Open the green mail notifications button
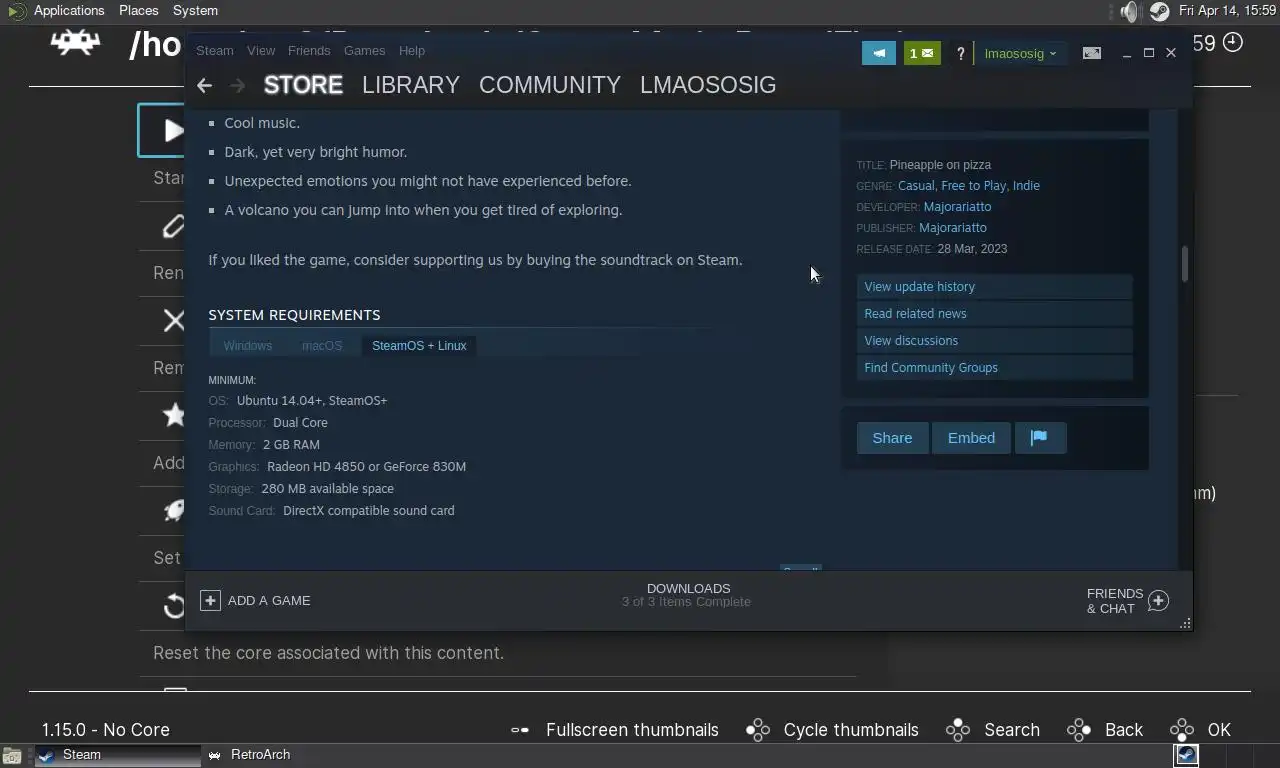1280x768 pixels. point(922,53)
